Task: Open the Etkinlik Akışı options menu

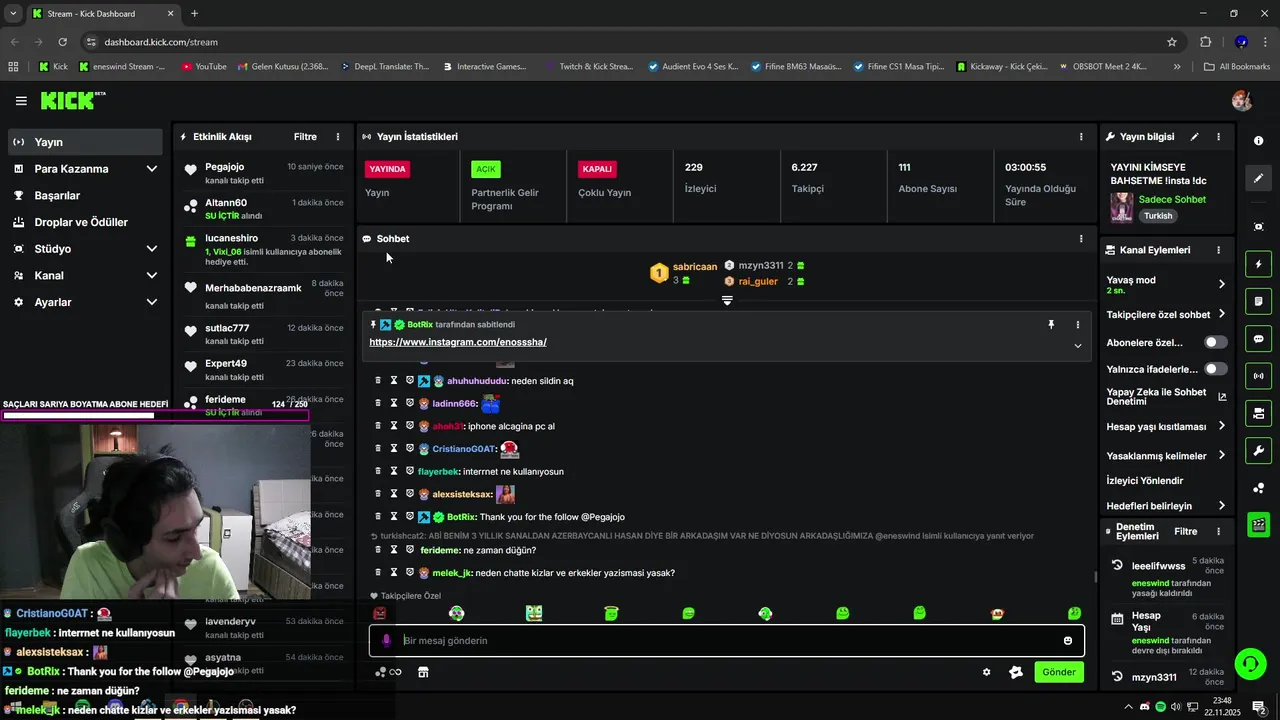Action: (x=338, y=137)
